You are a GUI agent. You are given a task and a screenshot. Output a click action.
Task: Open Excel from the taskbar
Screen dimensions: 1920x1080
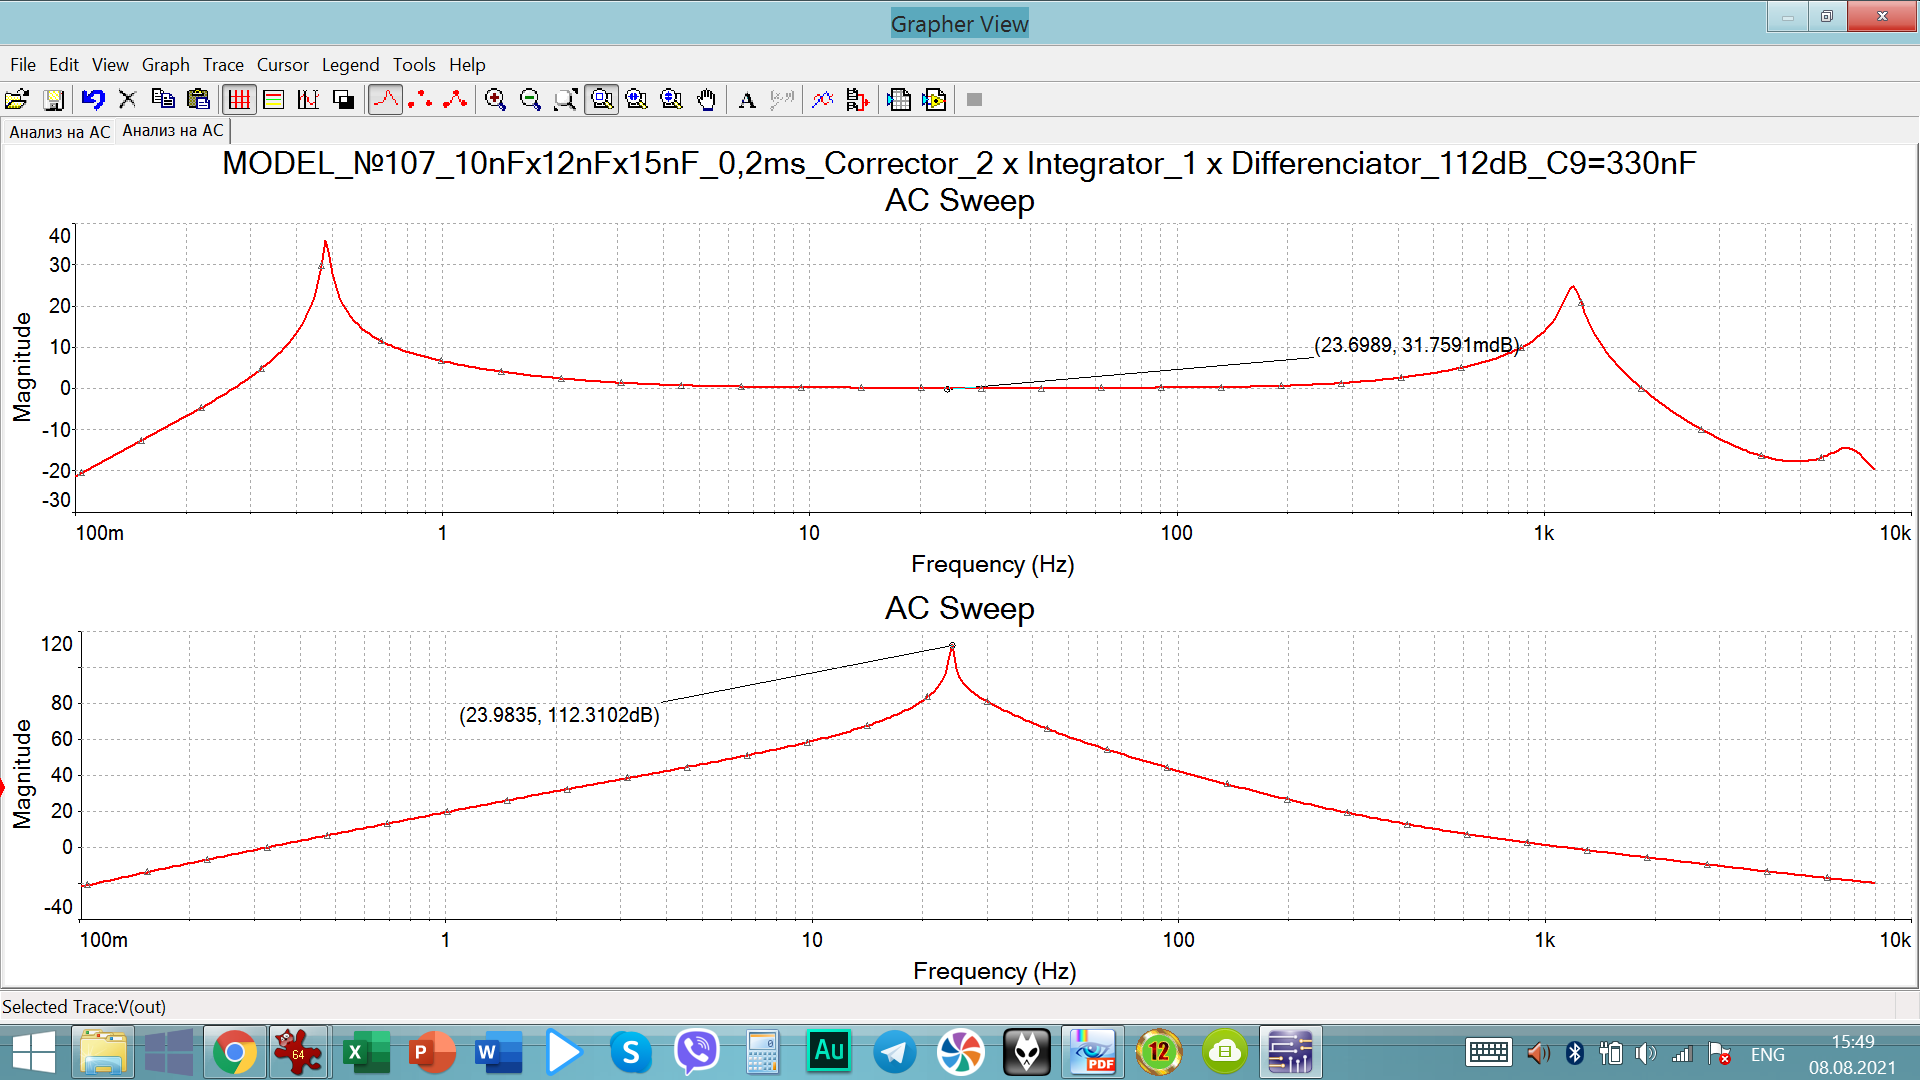(x=366, y=1052)
